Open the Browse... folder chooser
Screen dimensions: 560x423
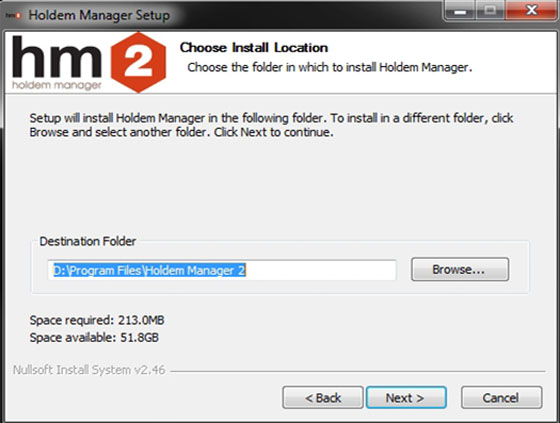460,269
